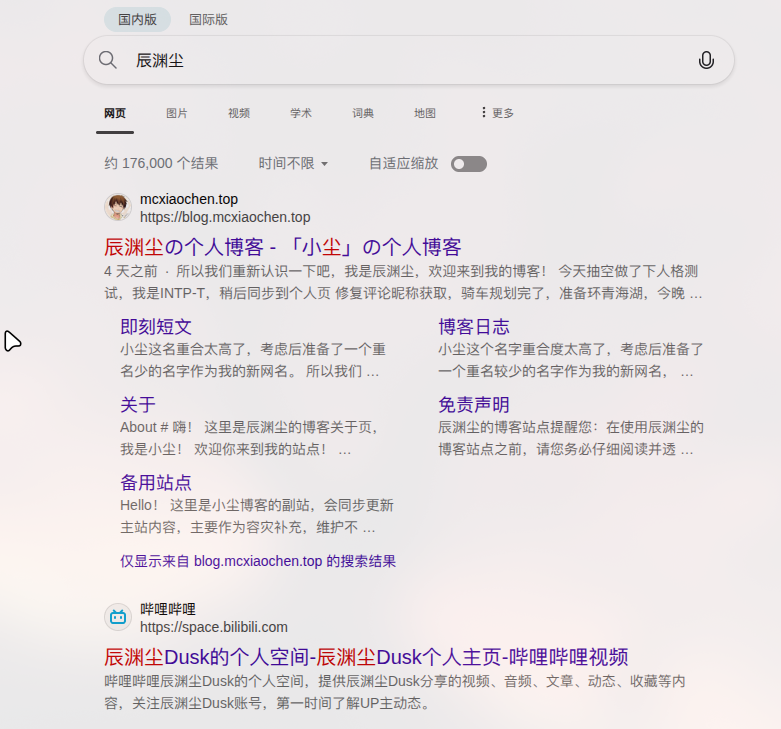
Task: Select the 网页 results tab
Action: 115,113
